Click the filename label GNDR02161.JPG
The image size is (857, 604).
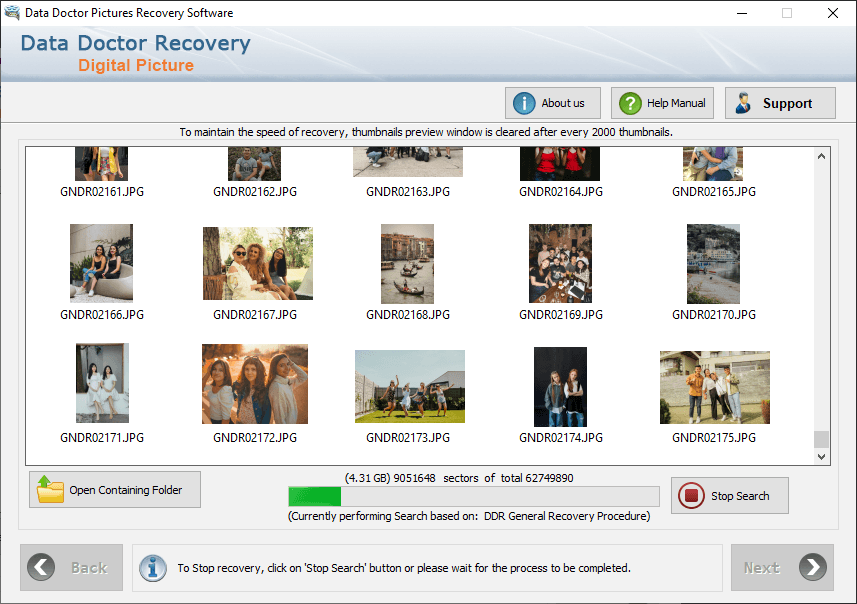[102, 192]
